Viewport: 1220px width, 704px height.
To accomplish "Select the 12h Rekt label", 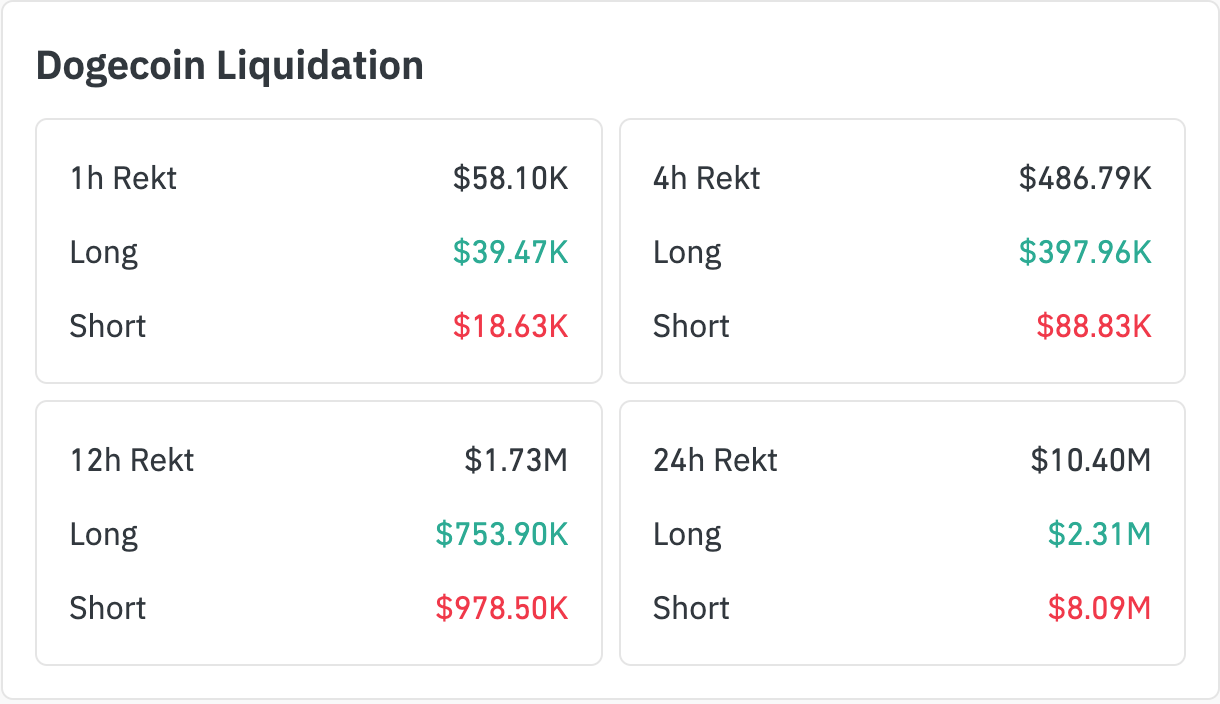I will click(132, 461).
